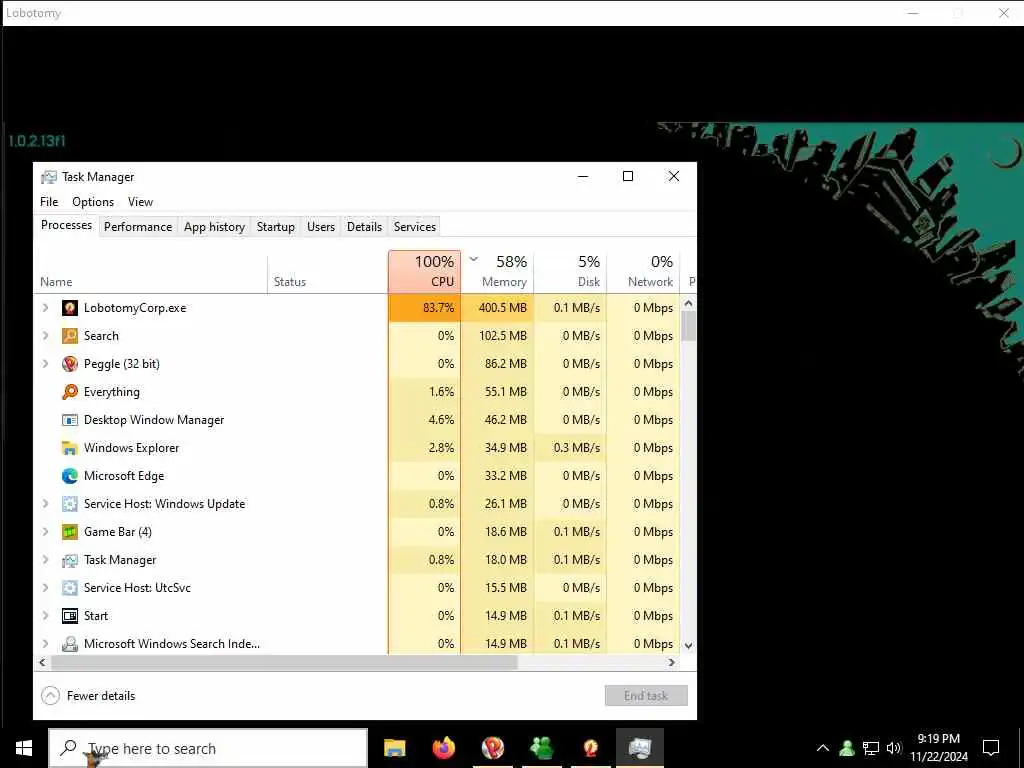The height and width of the screenshot is (768, 1024).
Task: Open the clock showing 9:19 PM
Action: [x=938, y=748]
